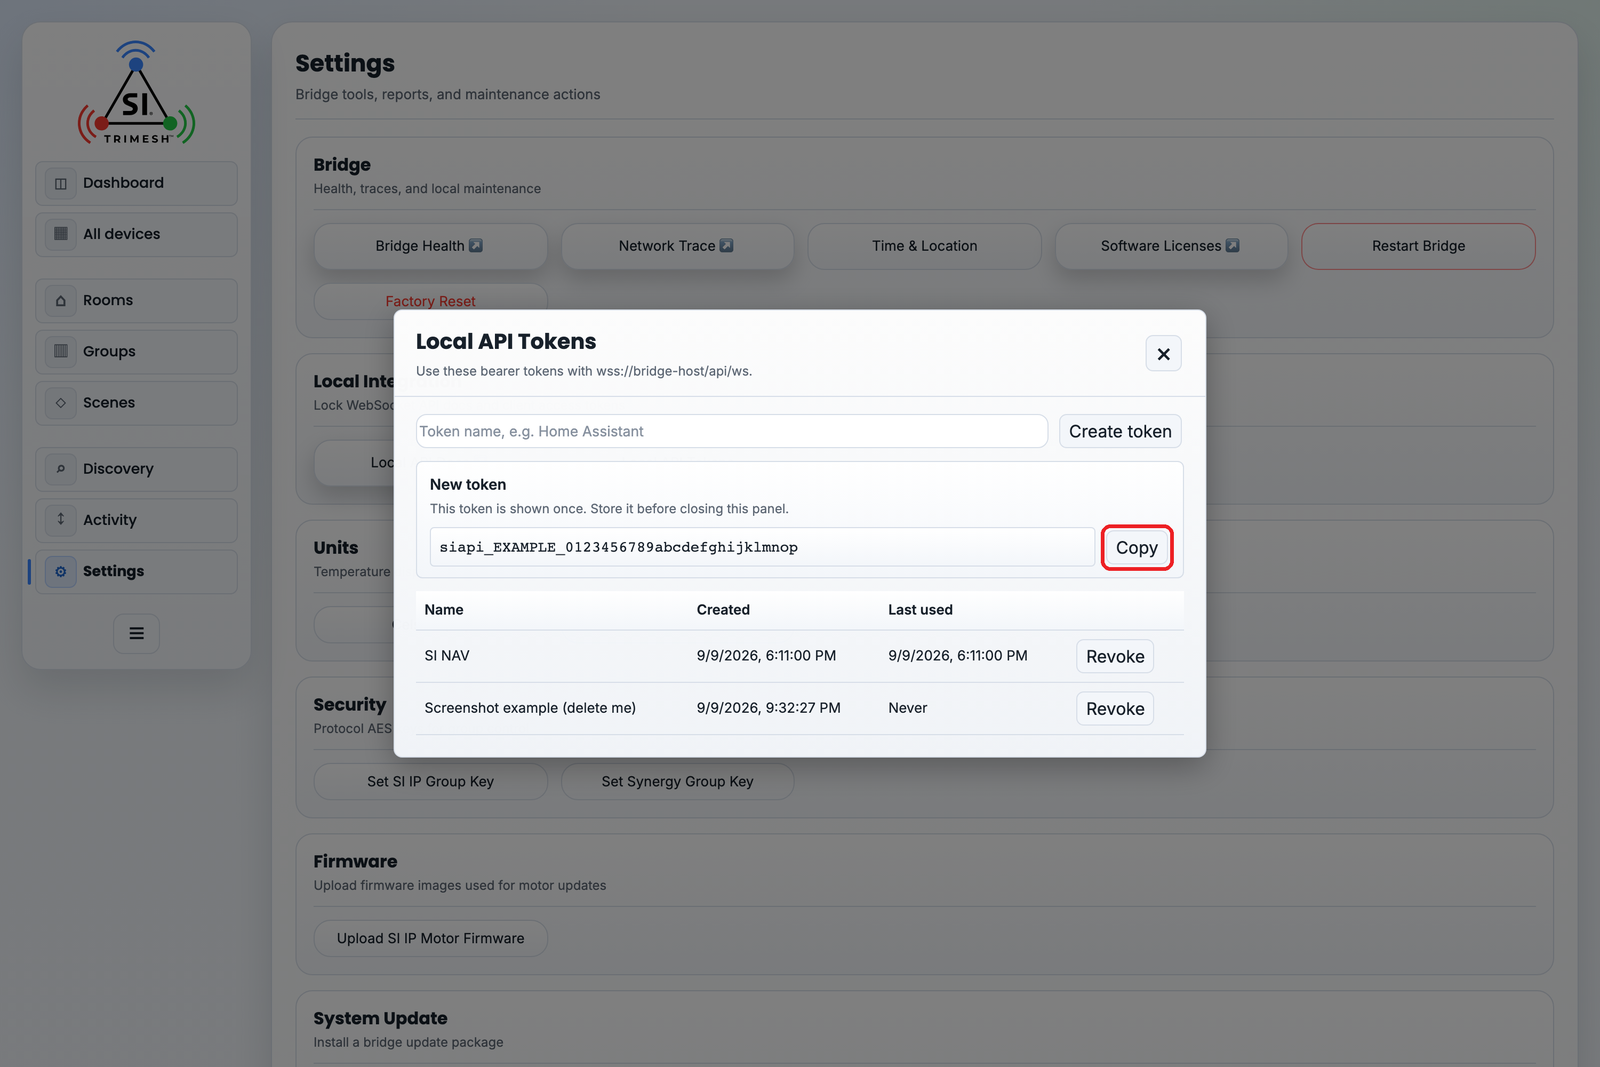Image resolution: width=1600 pixels, height=1067 pixels.
Task: Open Time & Location settings
Action: click(924, 246)
